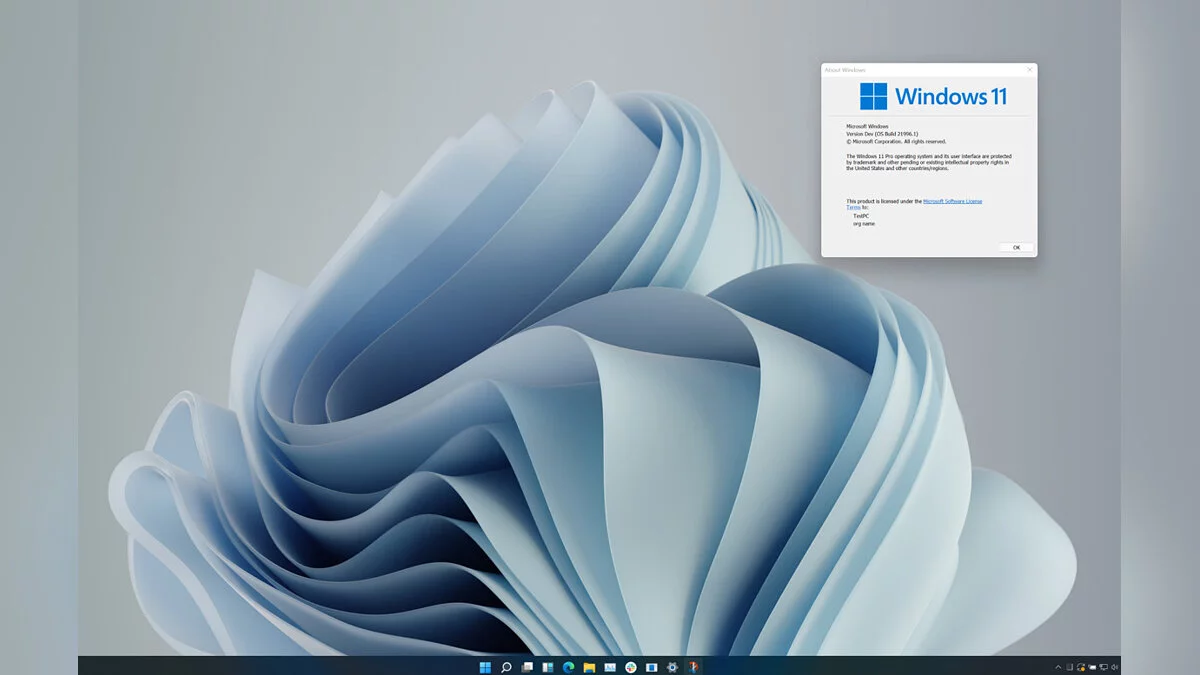Screen dimensions: 1200x675
Task: Expand the hidden system tray icons chevron
Action: [x=1058, y=667]
